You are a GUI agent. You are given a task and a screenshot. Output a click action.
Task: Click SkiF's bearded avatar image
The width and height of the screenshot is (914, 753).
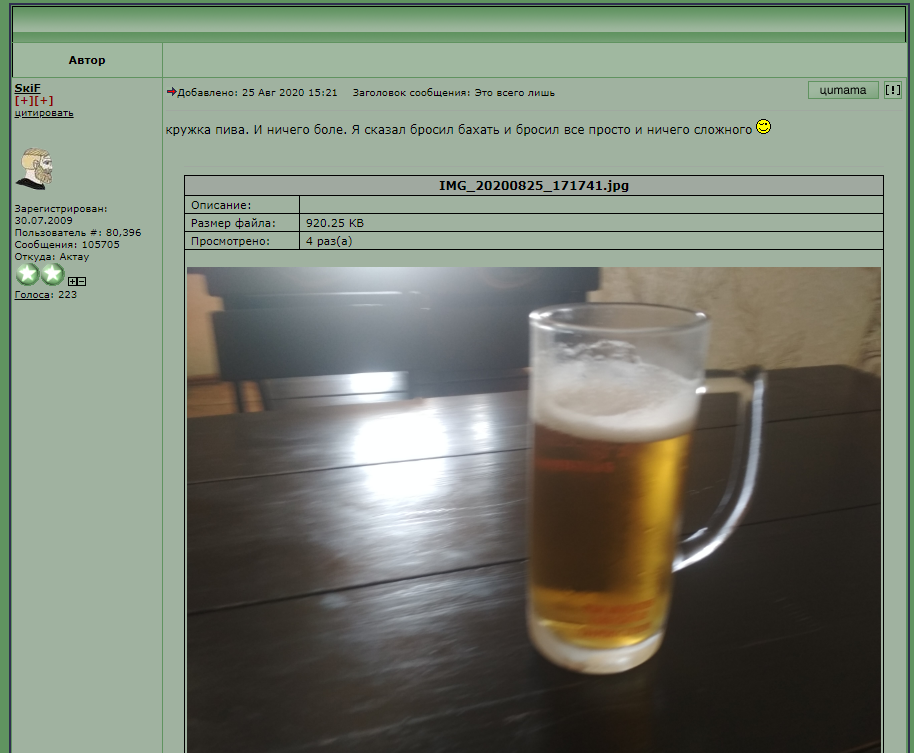[34, 168]
